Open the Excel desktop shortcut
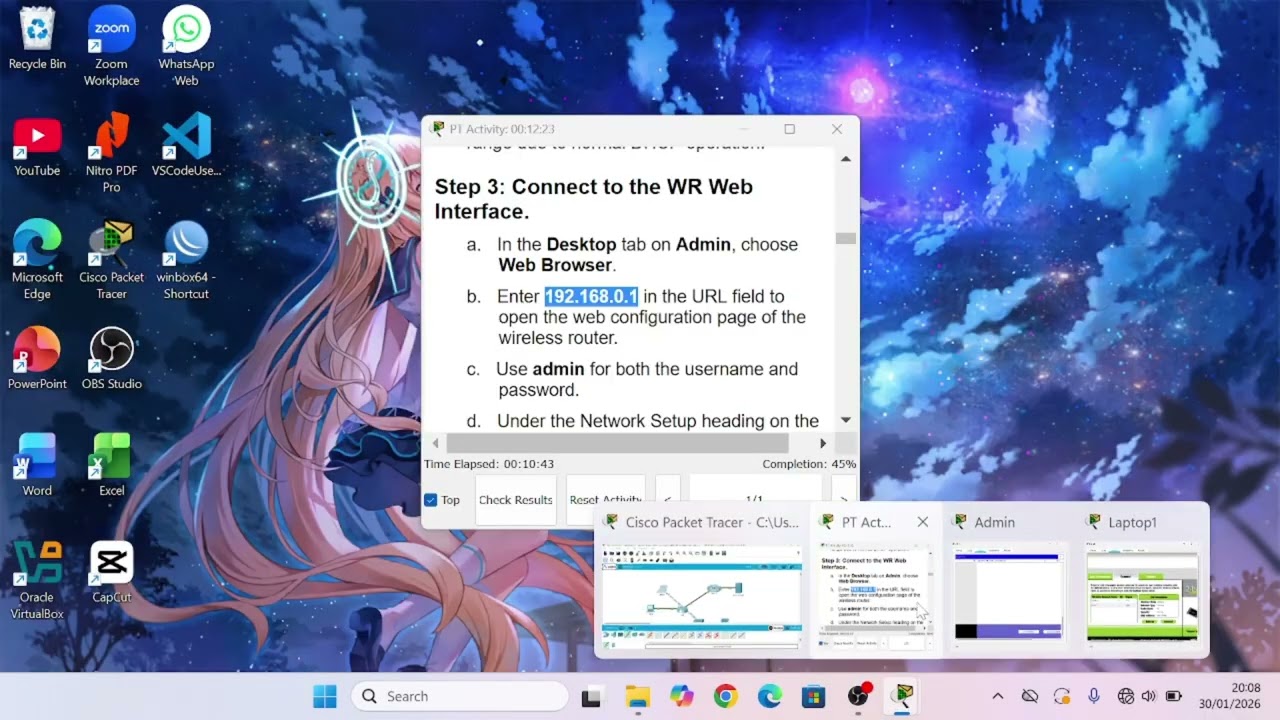Screen dimensions: 1280x720 [x=111, y=465]
